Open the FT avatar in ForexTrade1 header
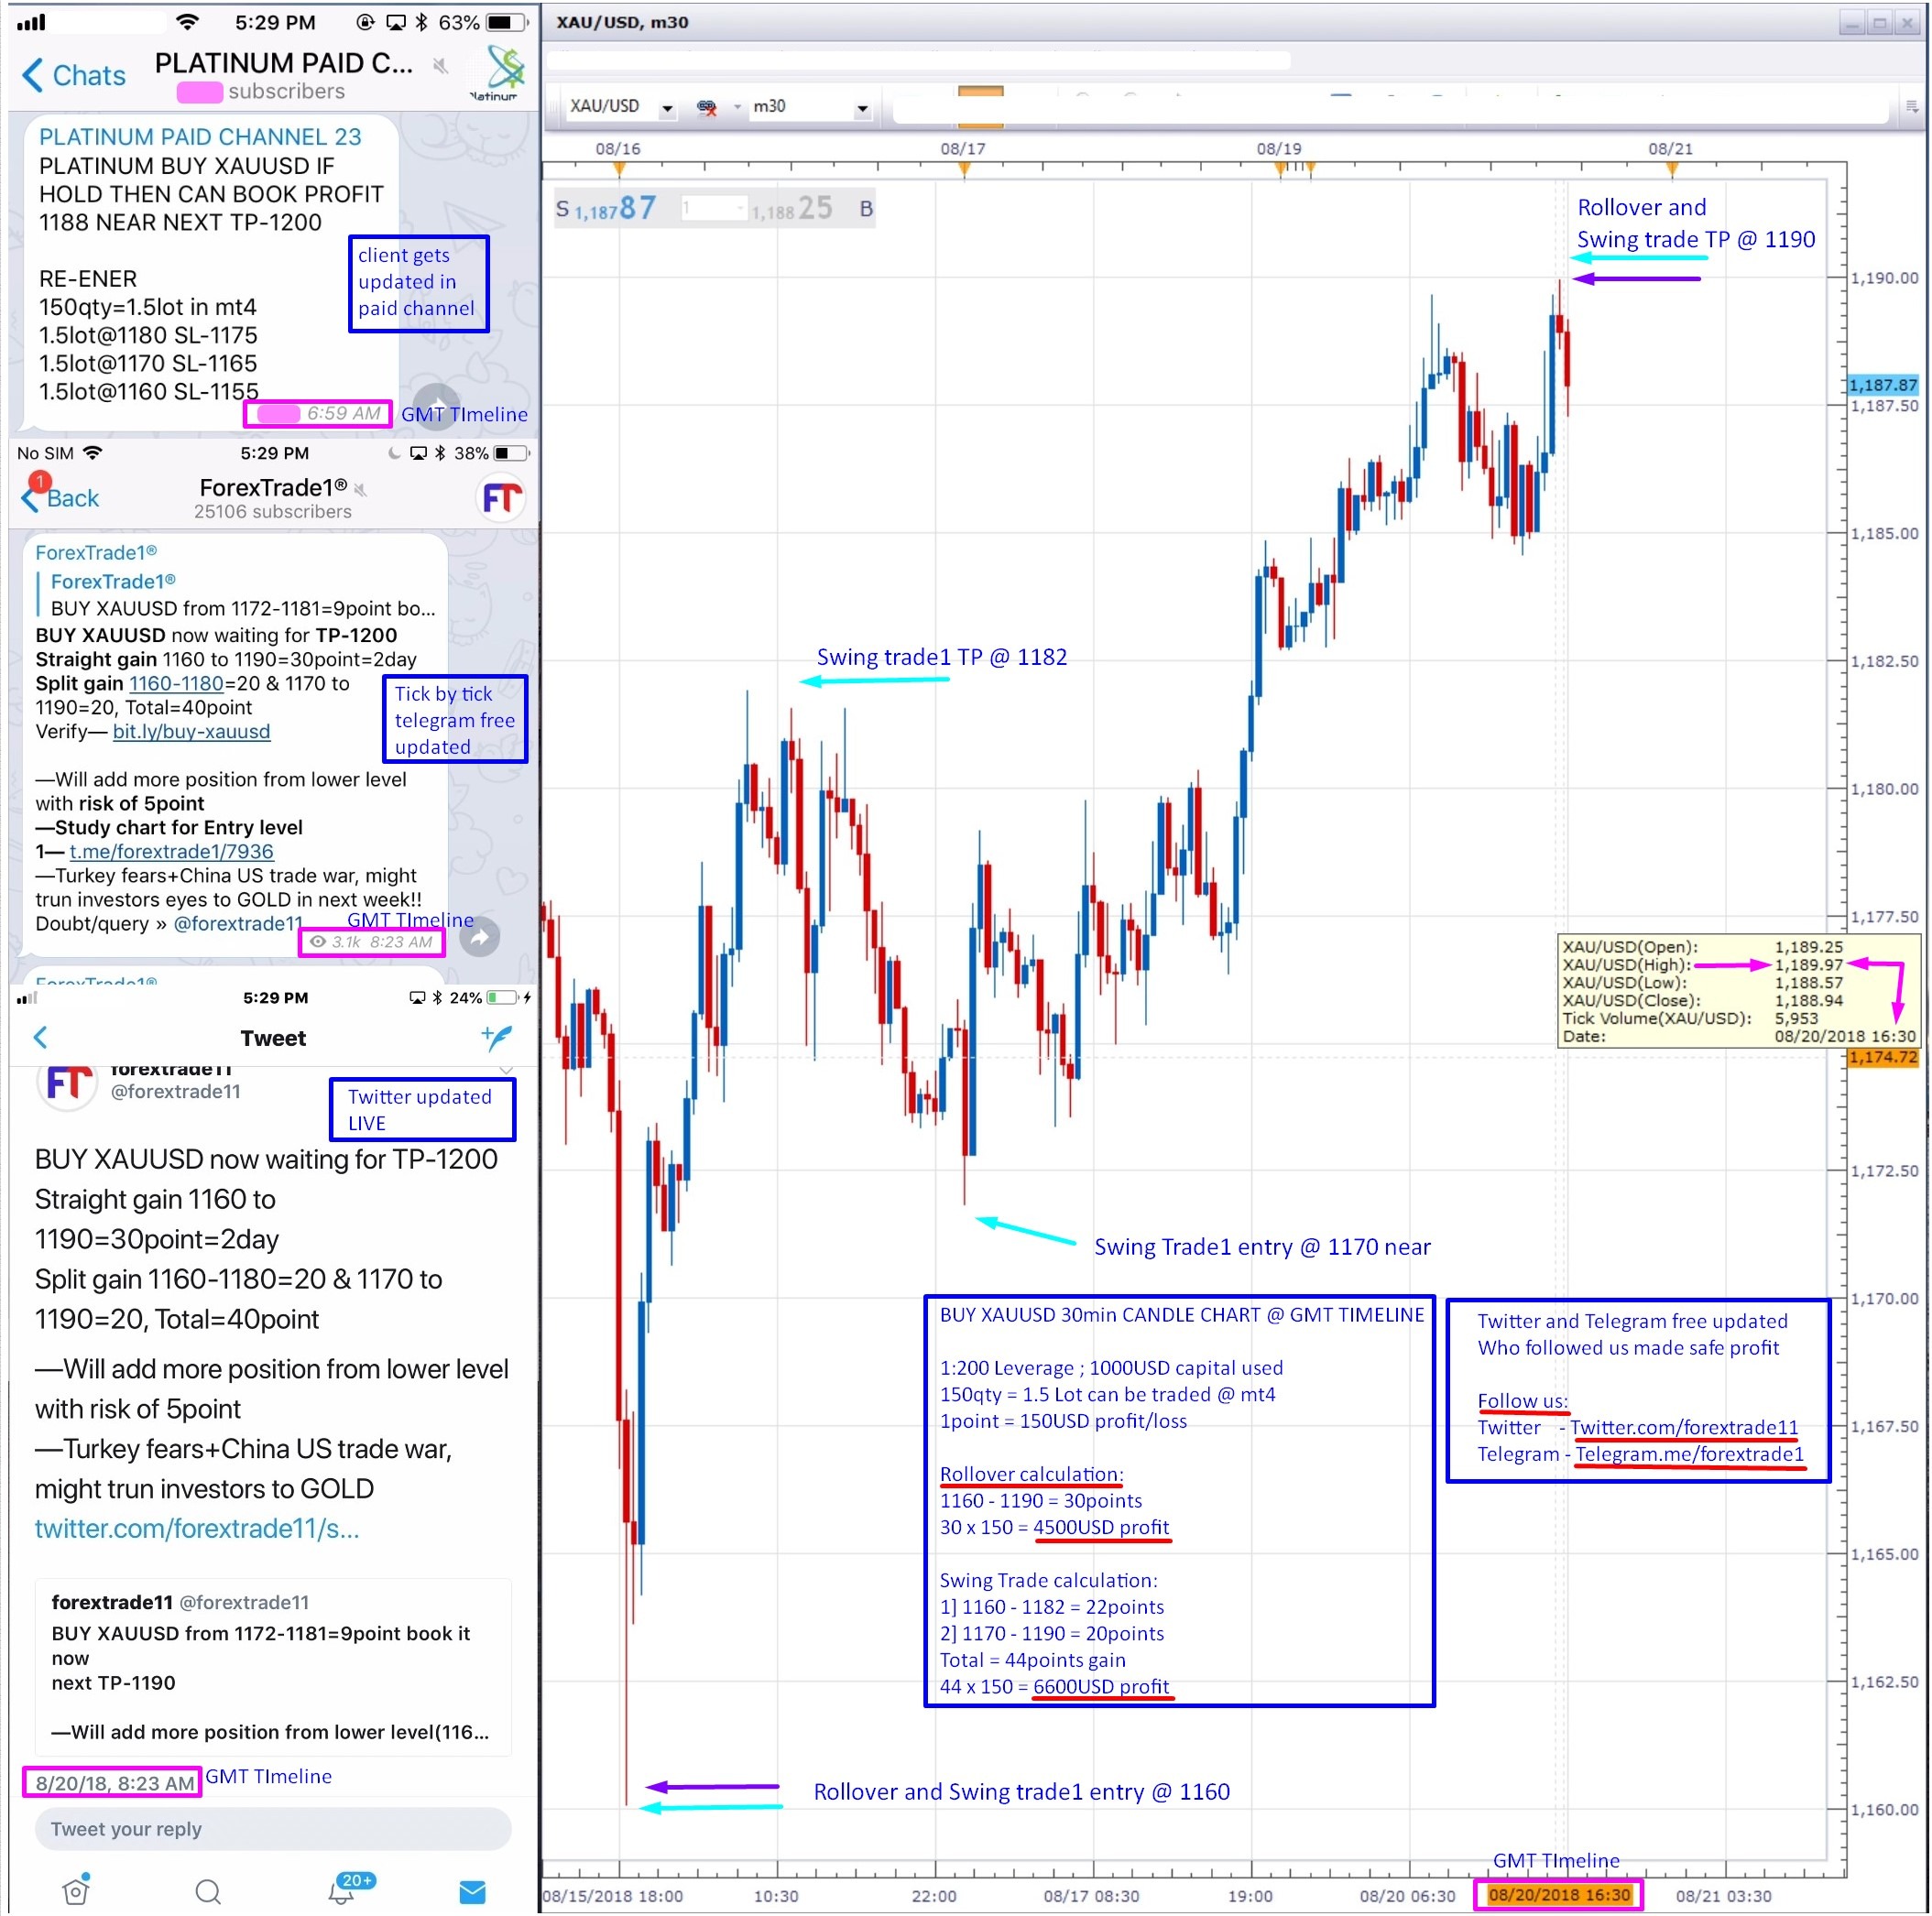Viewport: 1932px width, 1916px height. pos(501,498)
